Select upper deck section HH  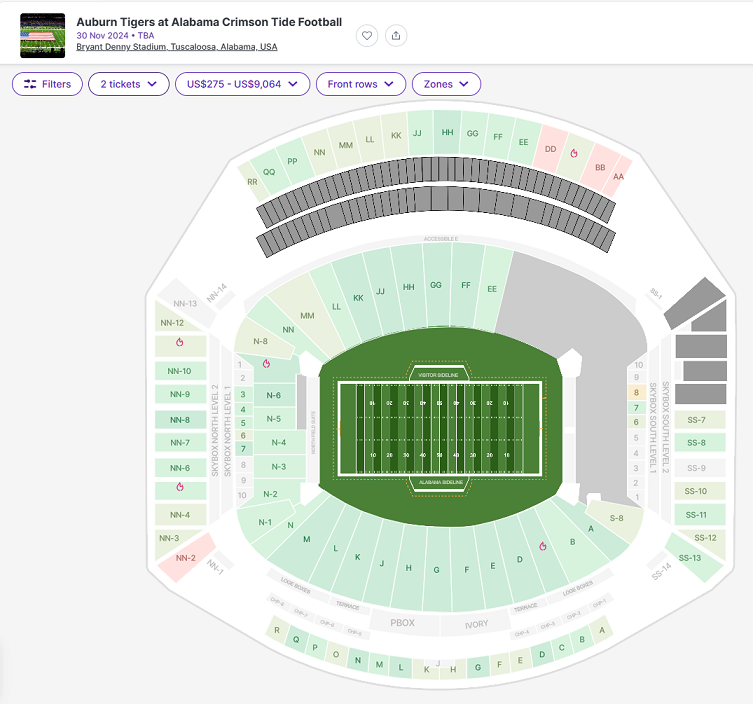pos(447,133)
